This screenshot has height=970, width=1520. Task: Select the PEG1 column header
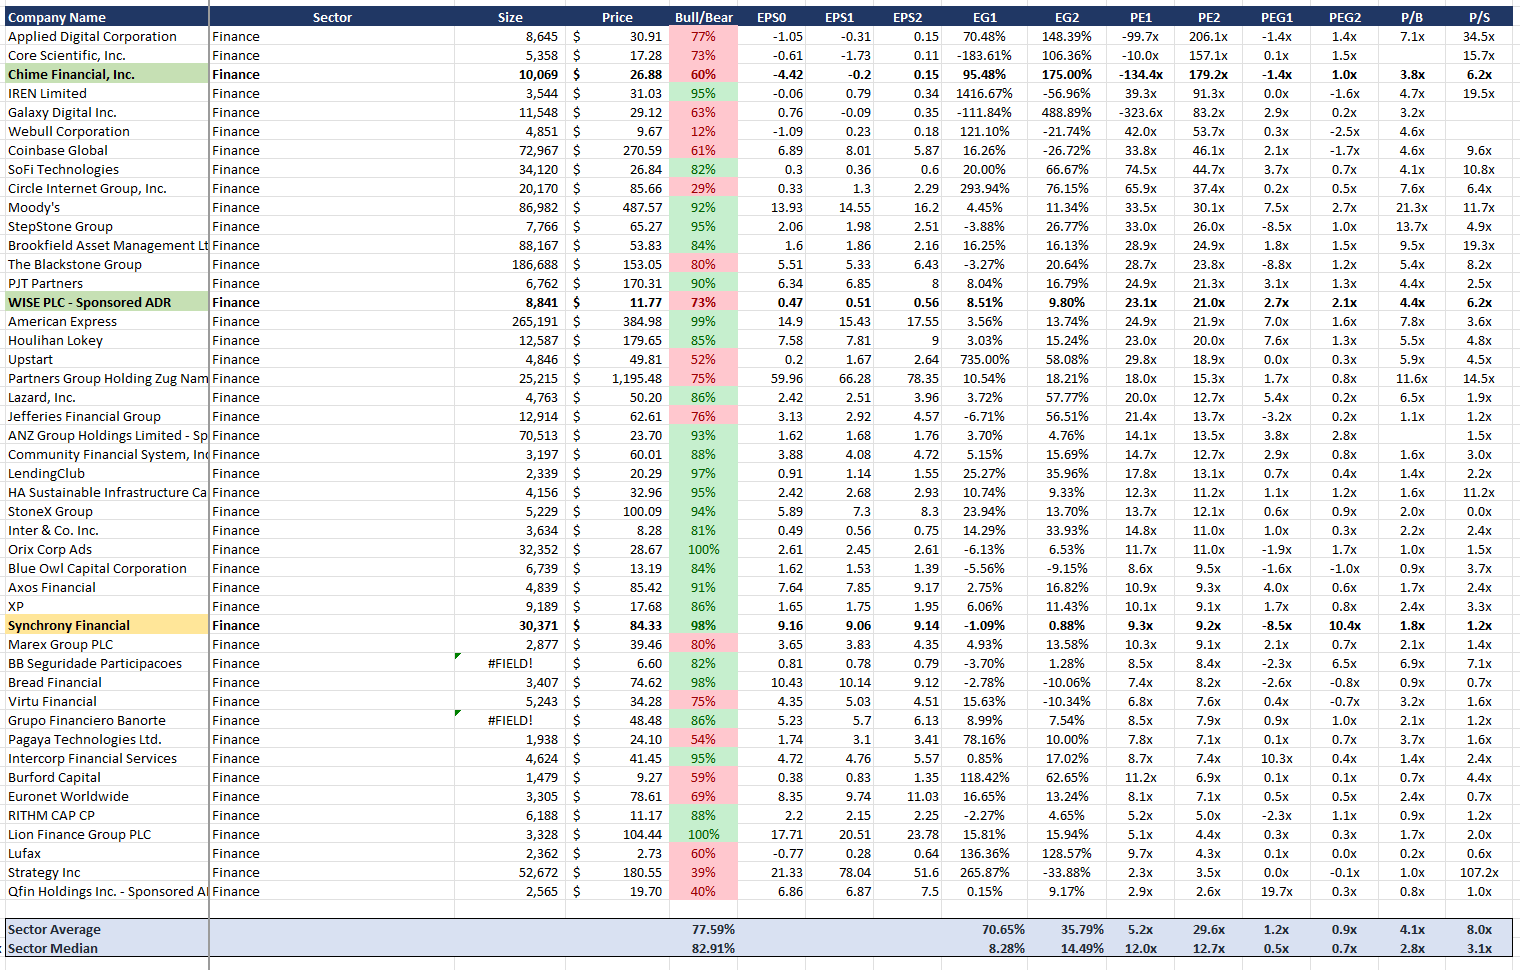1277,17
